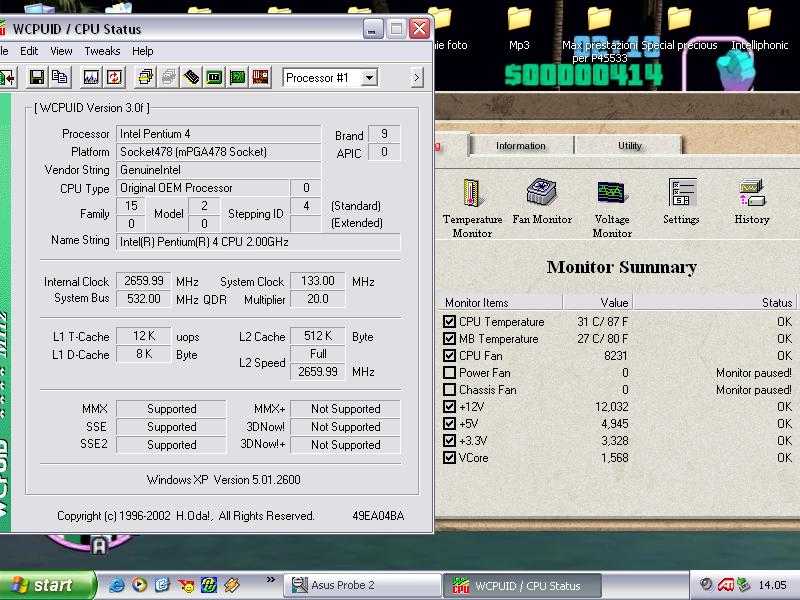Screen dimensions: 800x600
Task: Click the Name String field
Action: (258, 242)
